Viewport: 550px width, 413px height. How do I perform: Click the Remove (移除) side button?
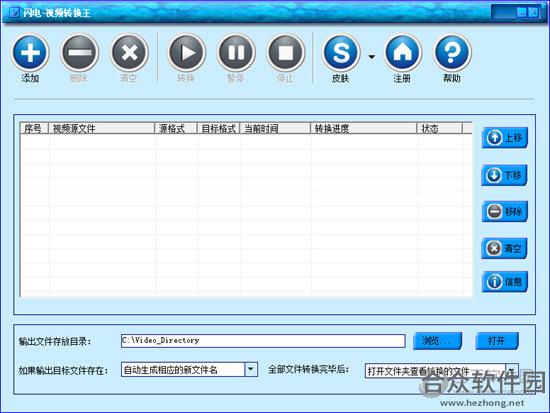click(x=505, y=212)
